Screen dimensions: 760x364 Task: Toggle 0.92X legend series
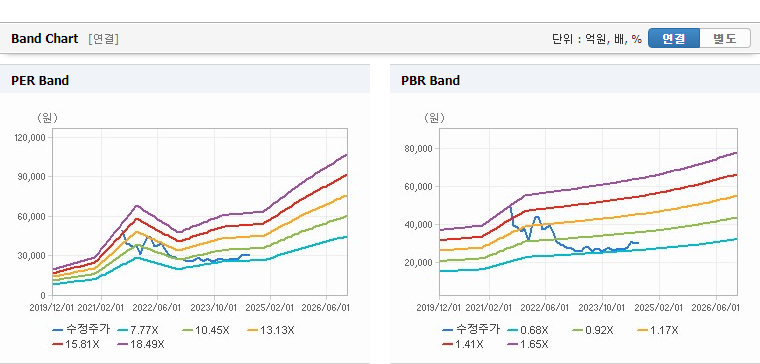pyautogui.click(x=592, y=331)
